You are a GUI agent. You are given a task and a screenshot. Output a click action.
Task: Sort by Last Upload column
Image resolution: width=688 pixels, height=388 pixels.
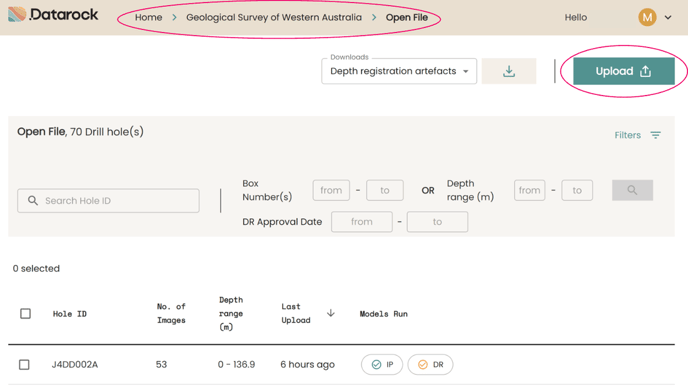pos(296,313)
